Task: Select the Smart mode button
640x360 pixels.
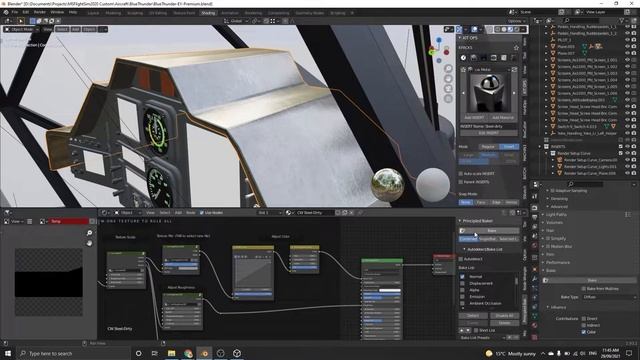Action: pos(509,147)
